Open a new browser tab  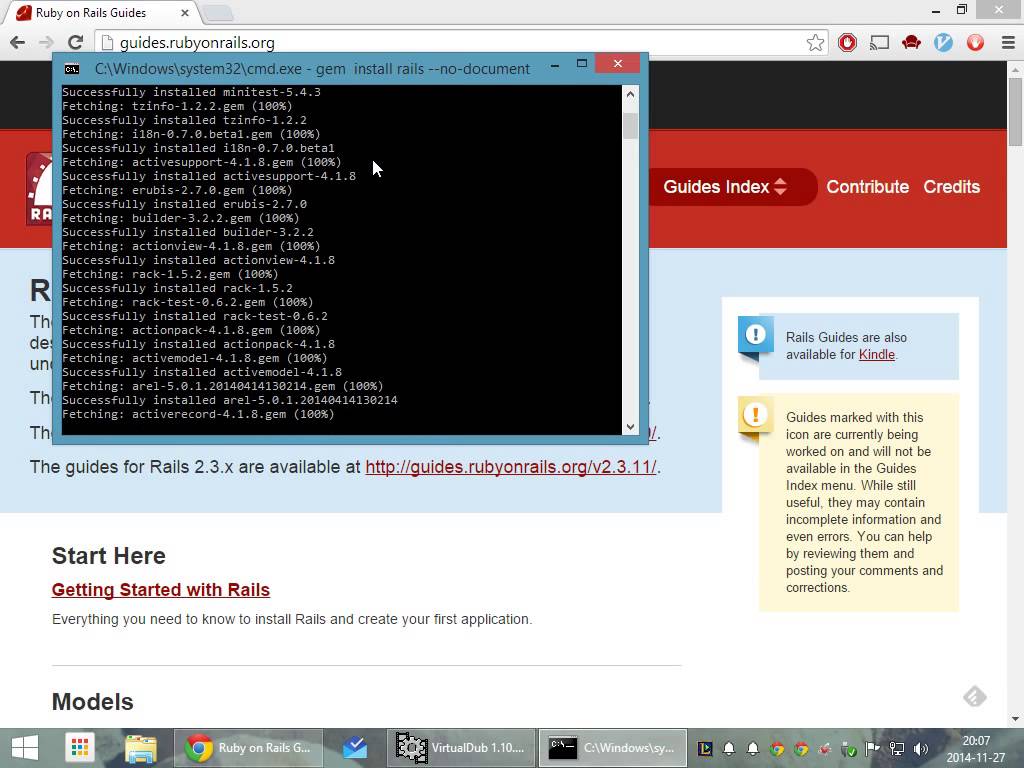click(217, 12)
